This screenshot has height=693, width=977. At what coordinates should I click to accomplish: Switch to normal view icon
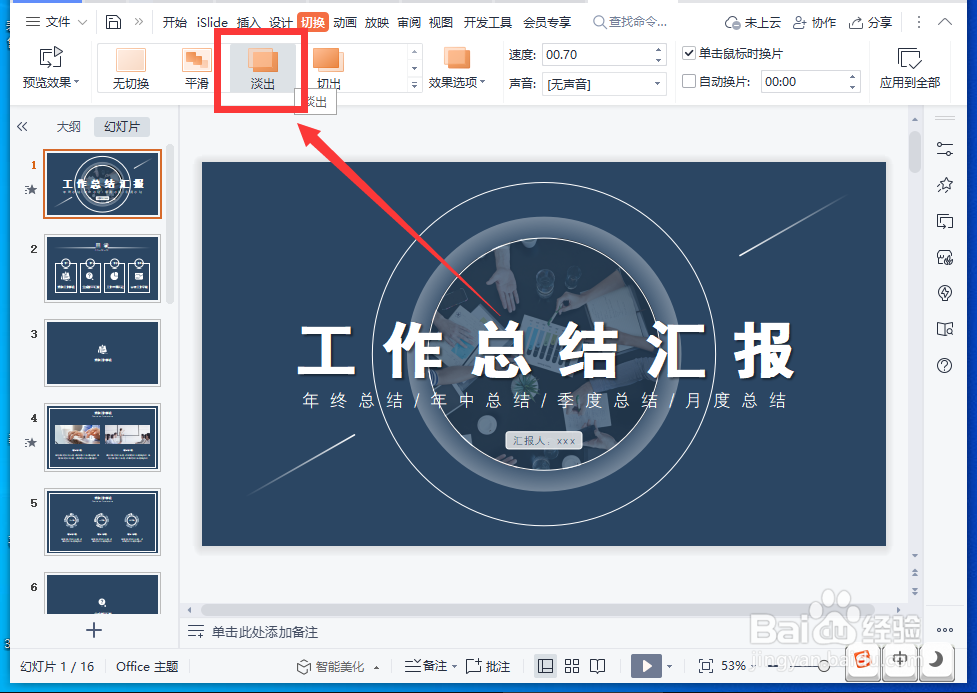[x=545, y=666]
